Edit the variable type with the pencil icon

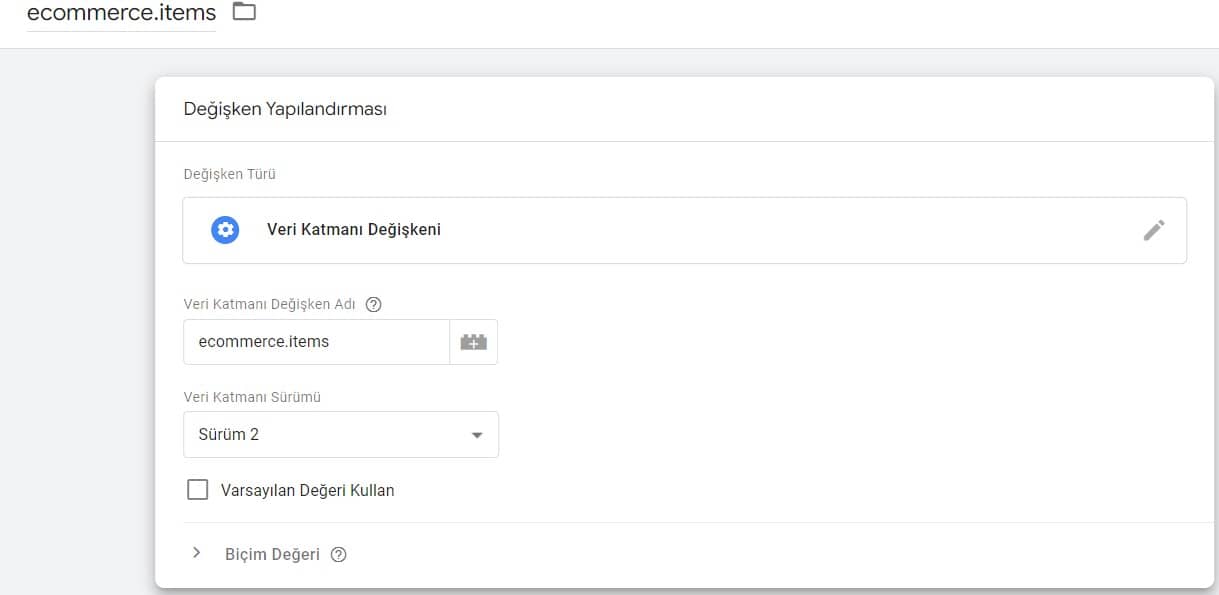pyautogui.click(x=1154, y=230)
